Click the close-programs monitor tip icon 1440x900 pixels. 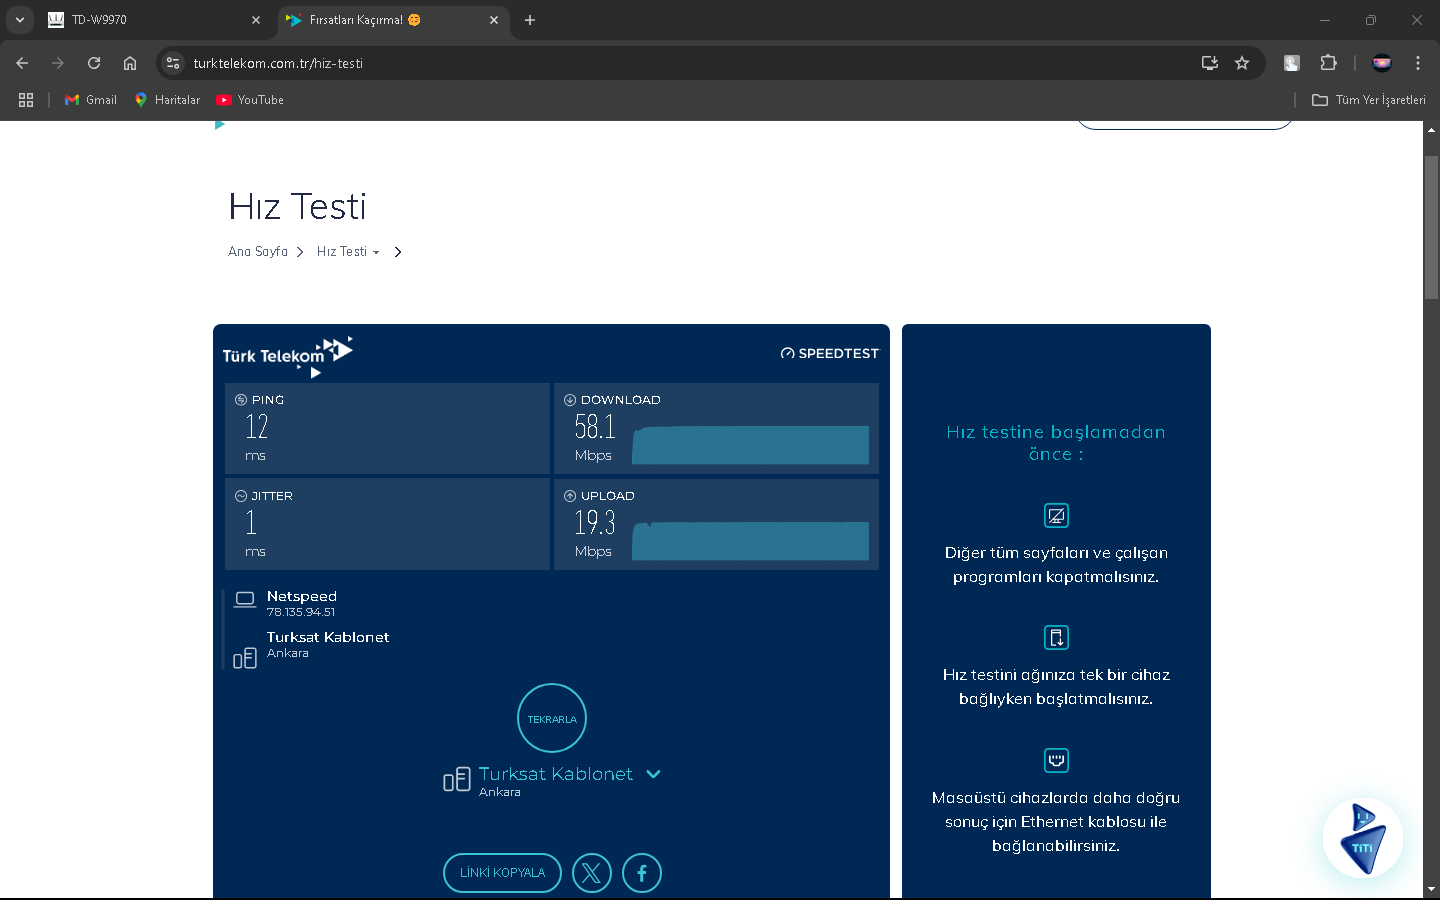tap(1056, 516)
